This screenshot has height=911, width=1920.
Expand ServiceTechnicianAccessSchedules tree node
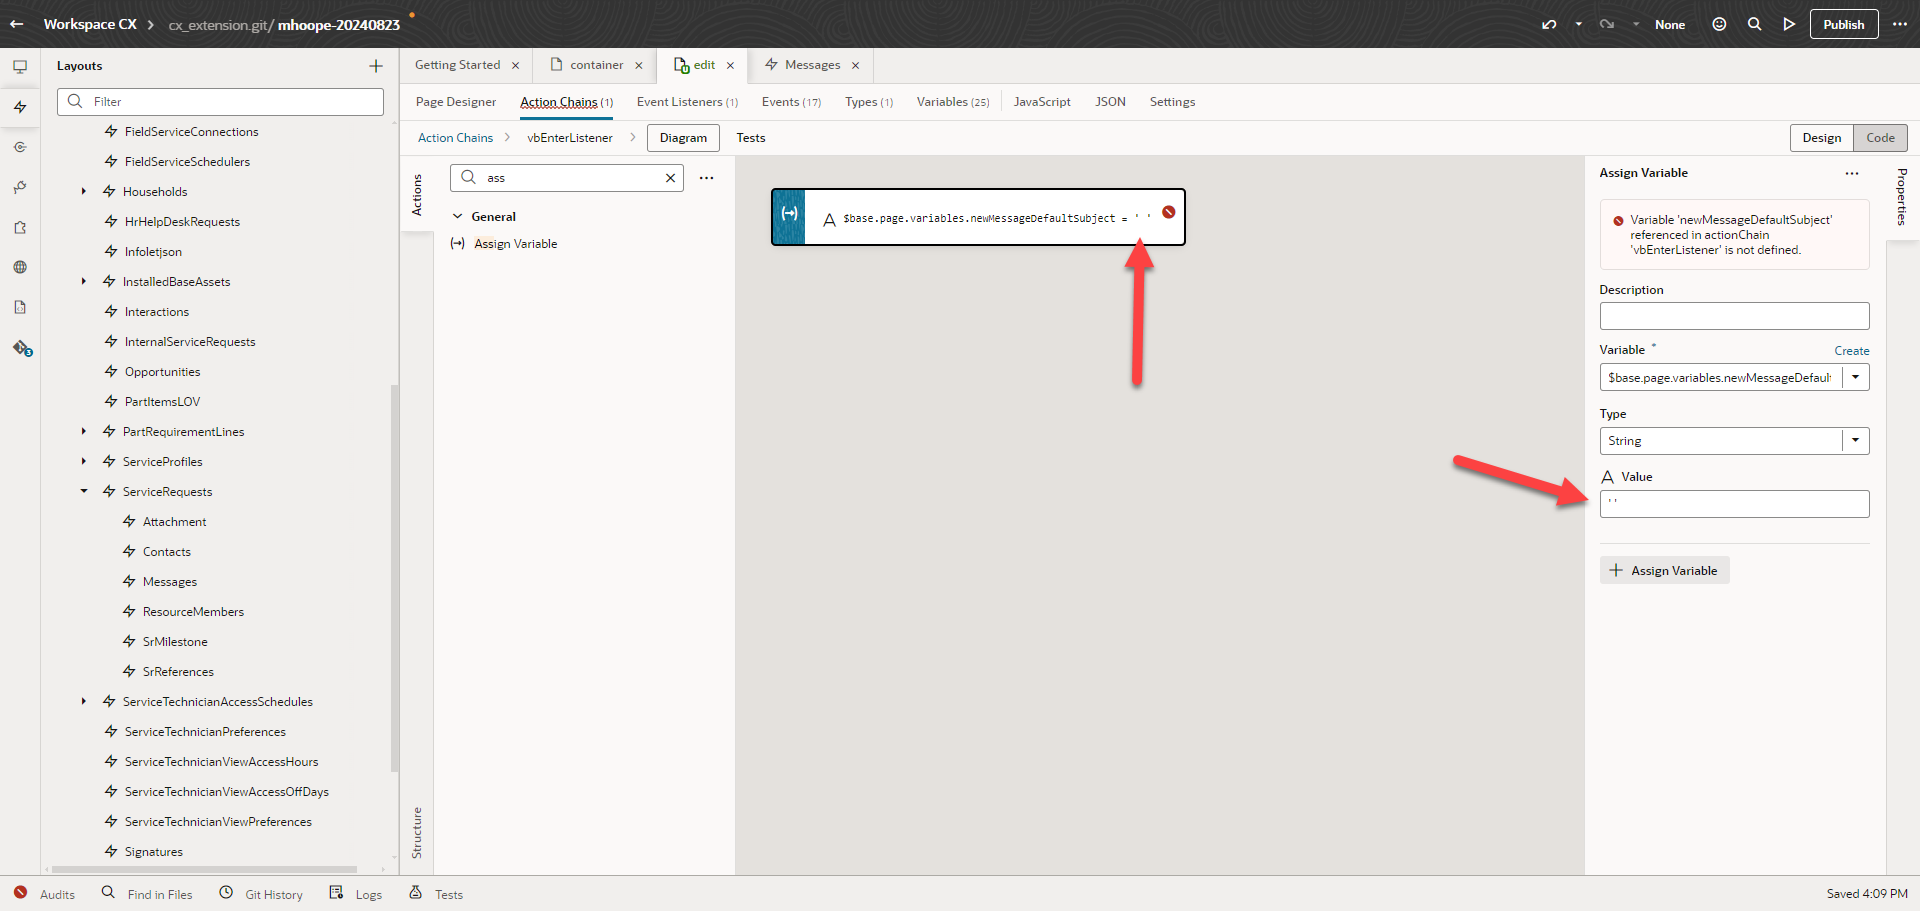84,701
